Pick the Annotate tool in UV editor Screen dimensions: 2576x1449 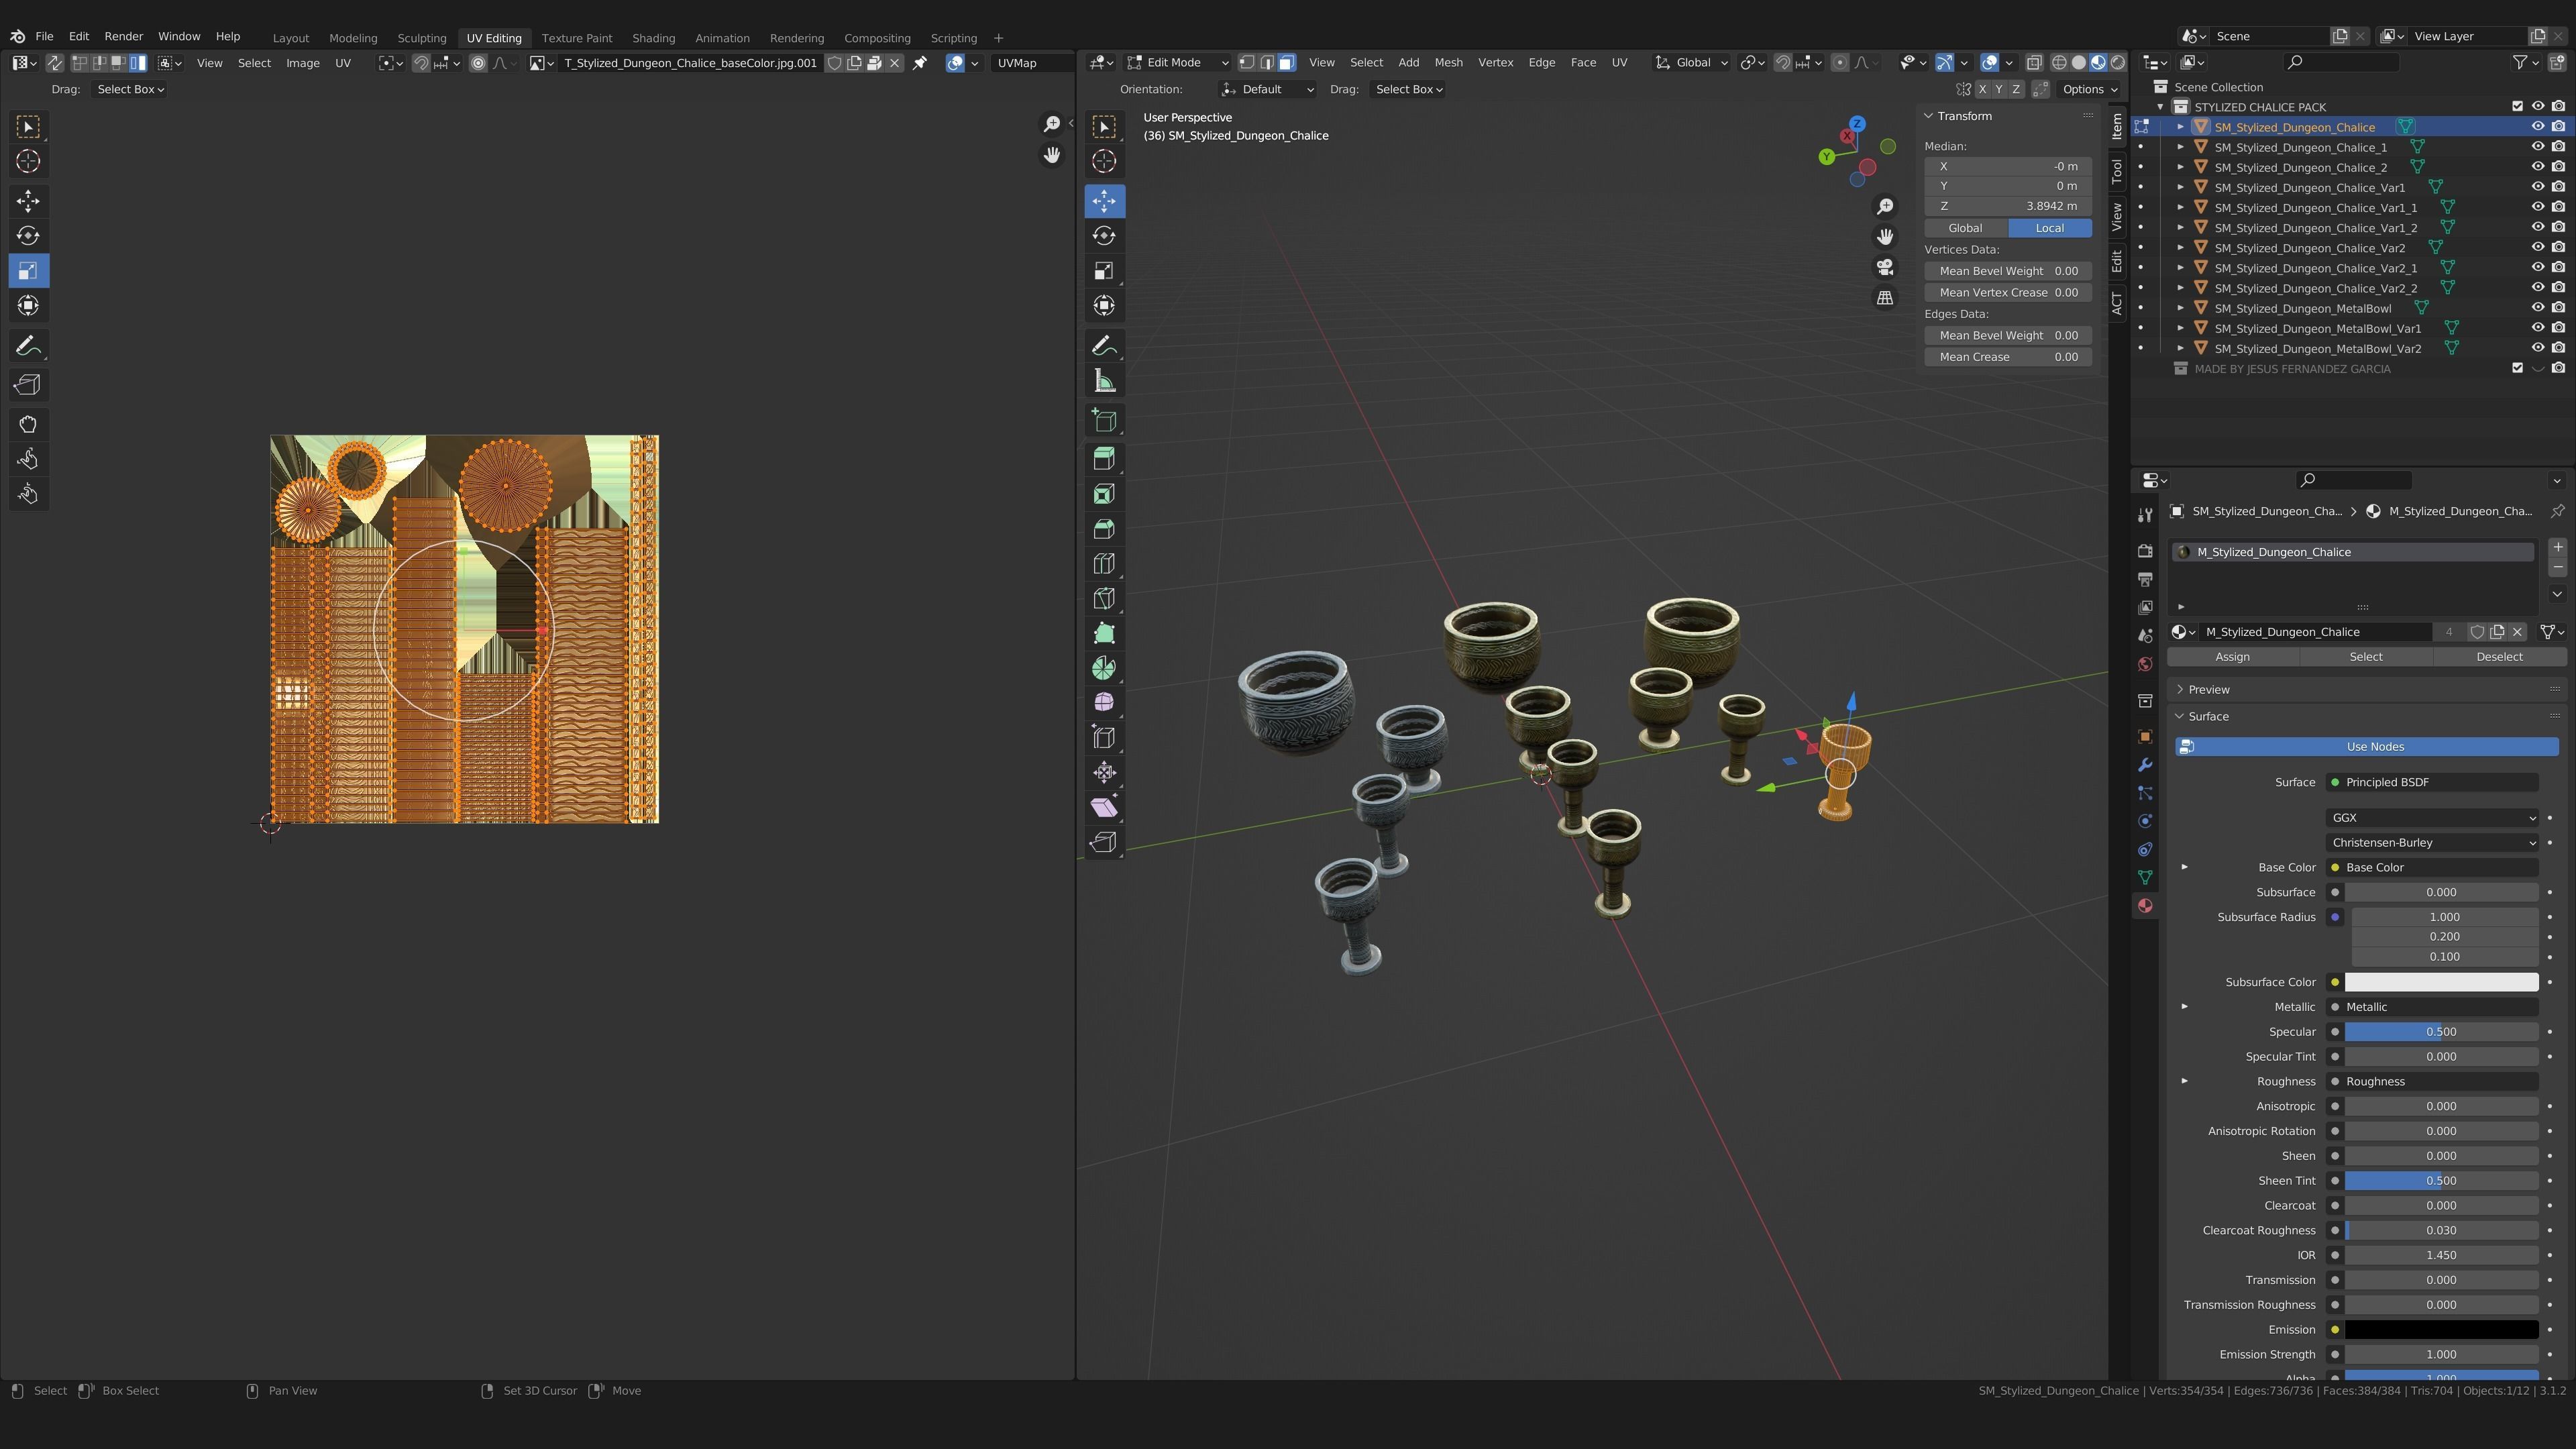coord(28,346)
